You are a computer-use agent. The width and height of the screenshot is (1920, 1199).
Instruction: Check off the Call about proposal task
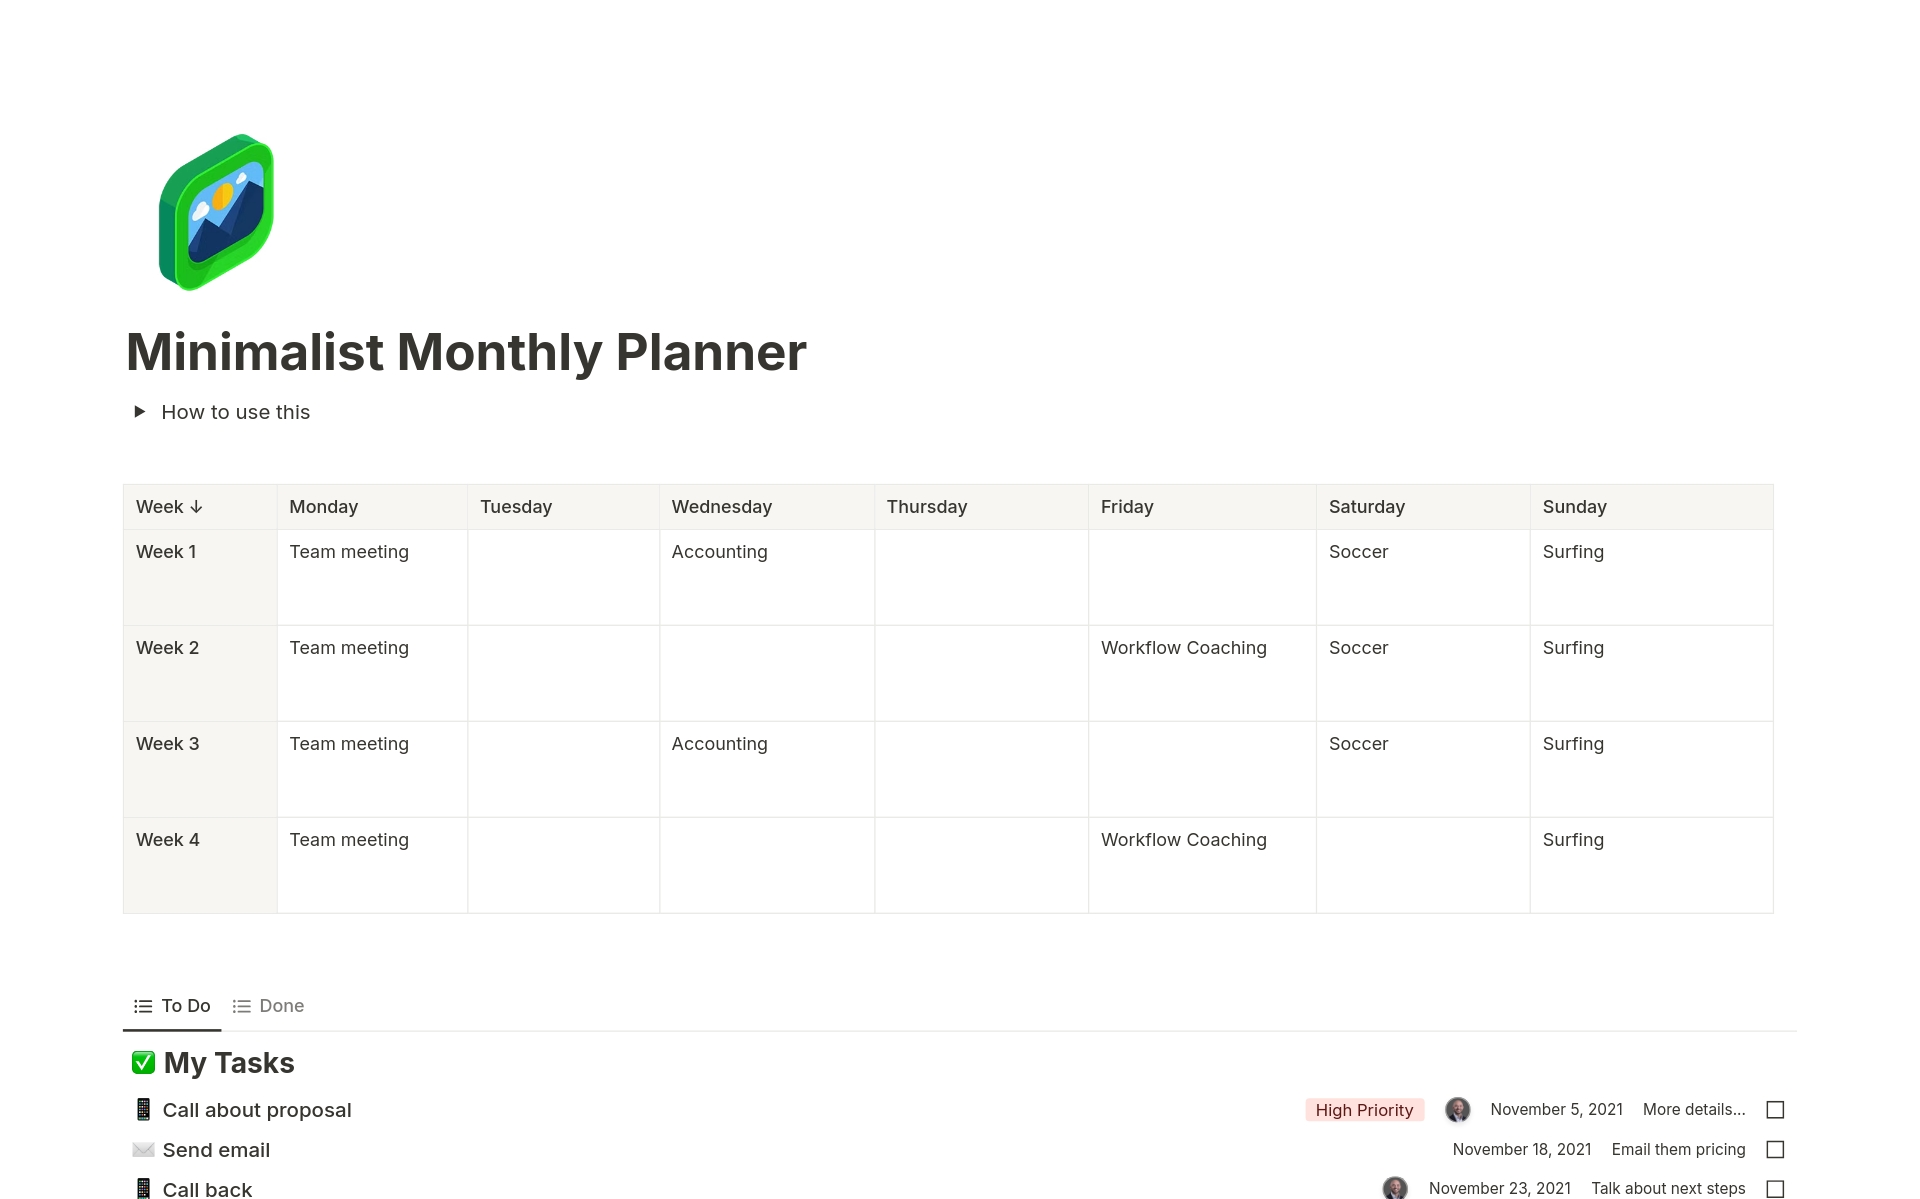point(1775,1109)
